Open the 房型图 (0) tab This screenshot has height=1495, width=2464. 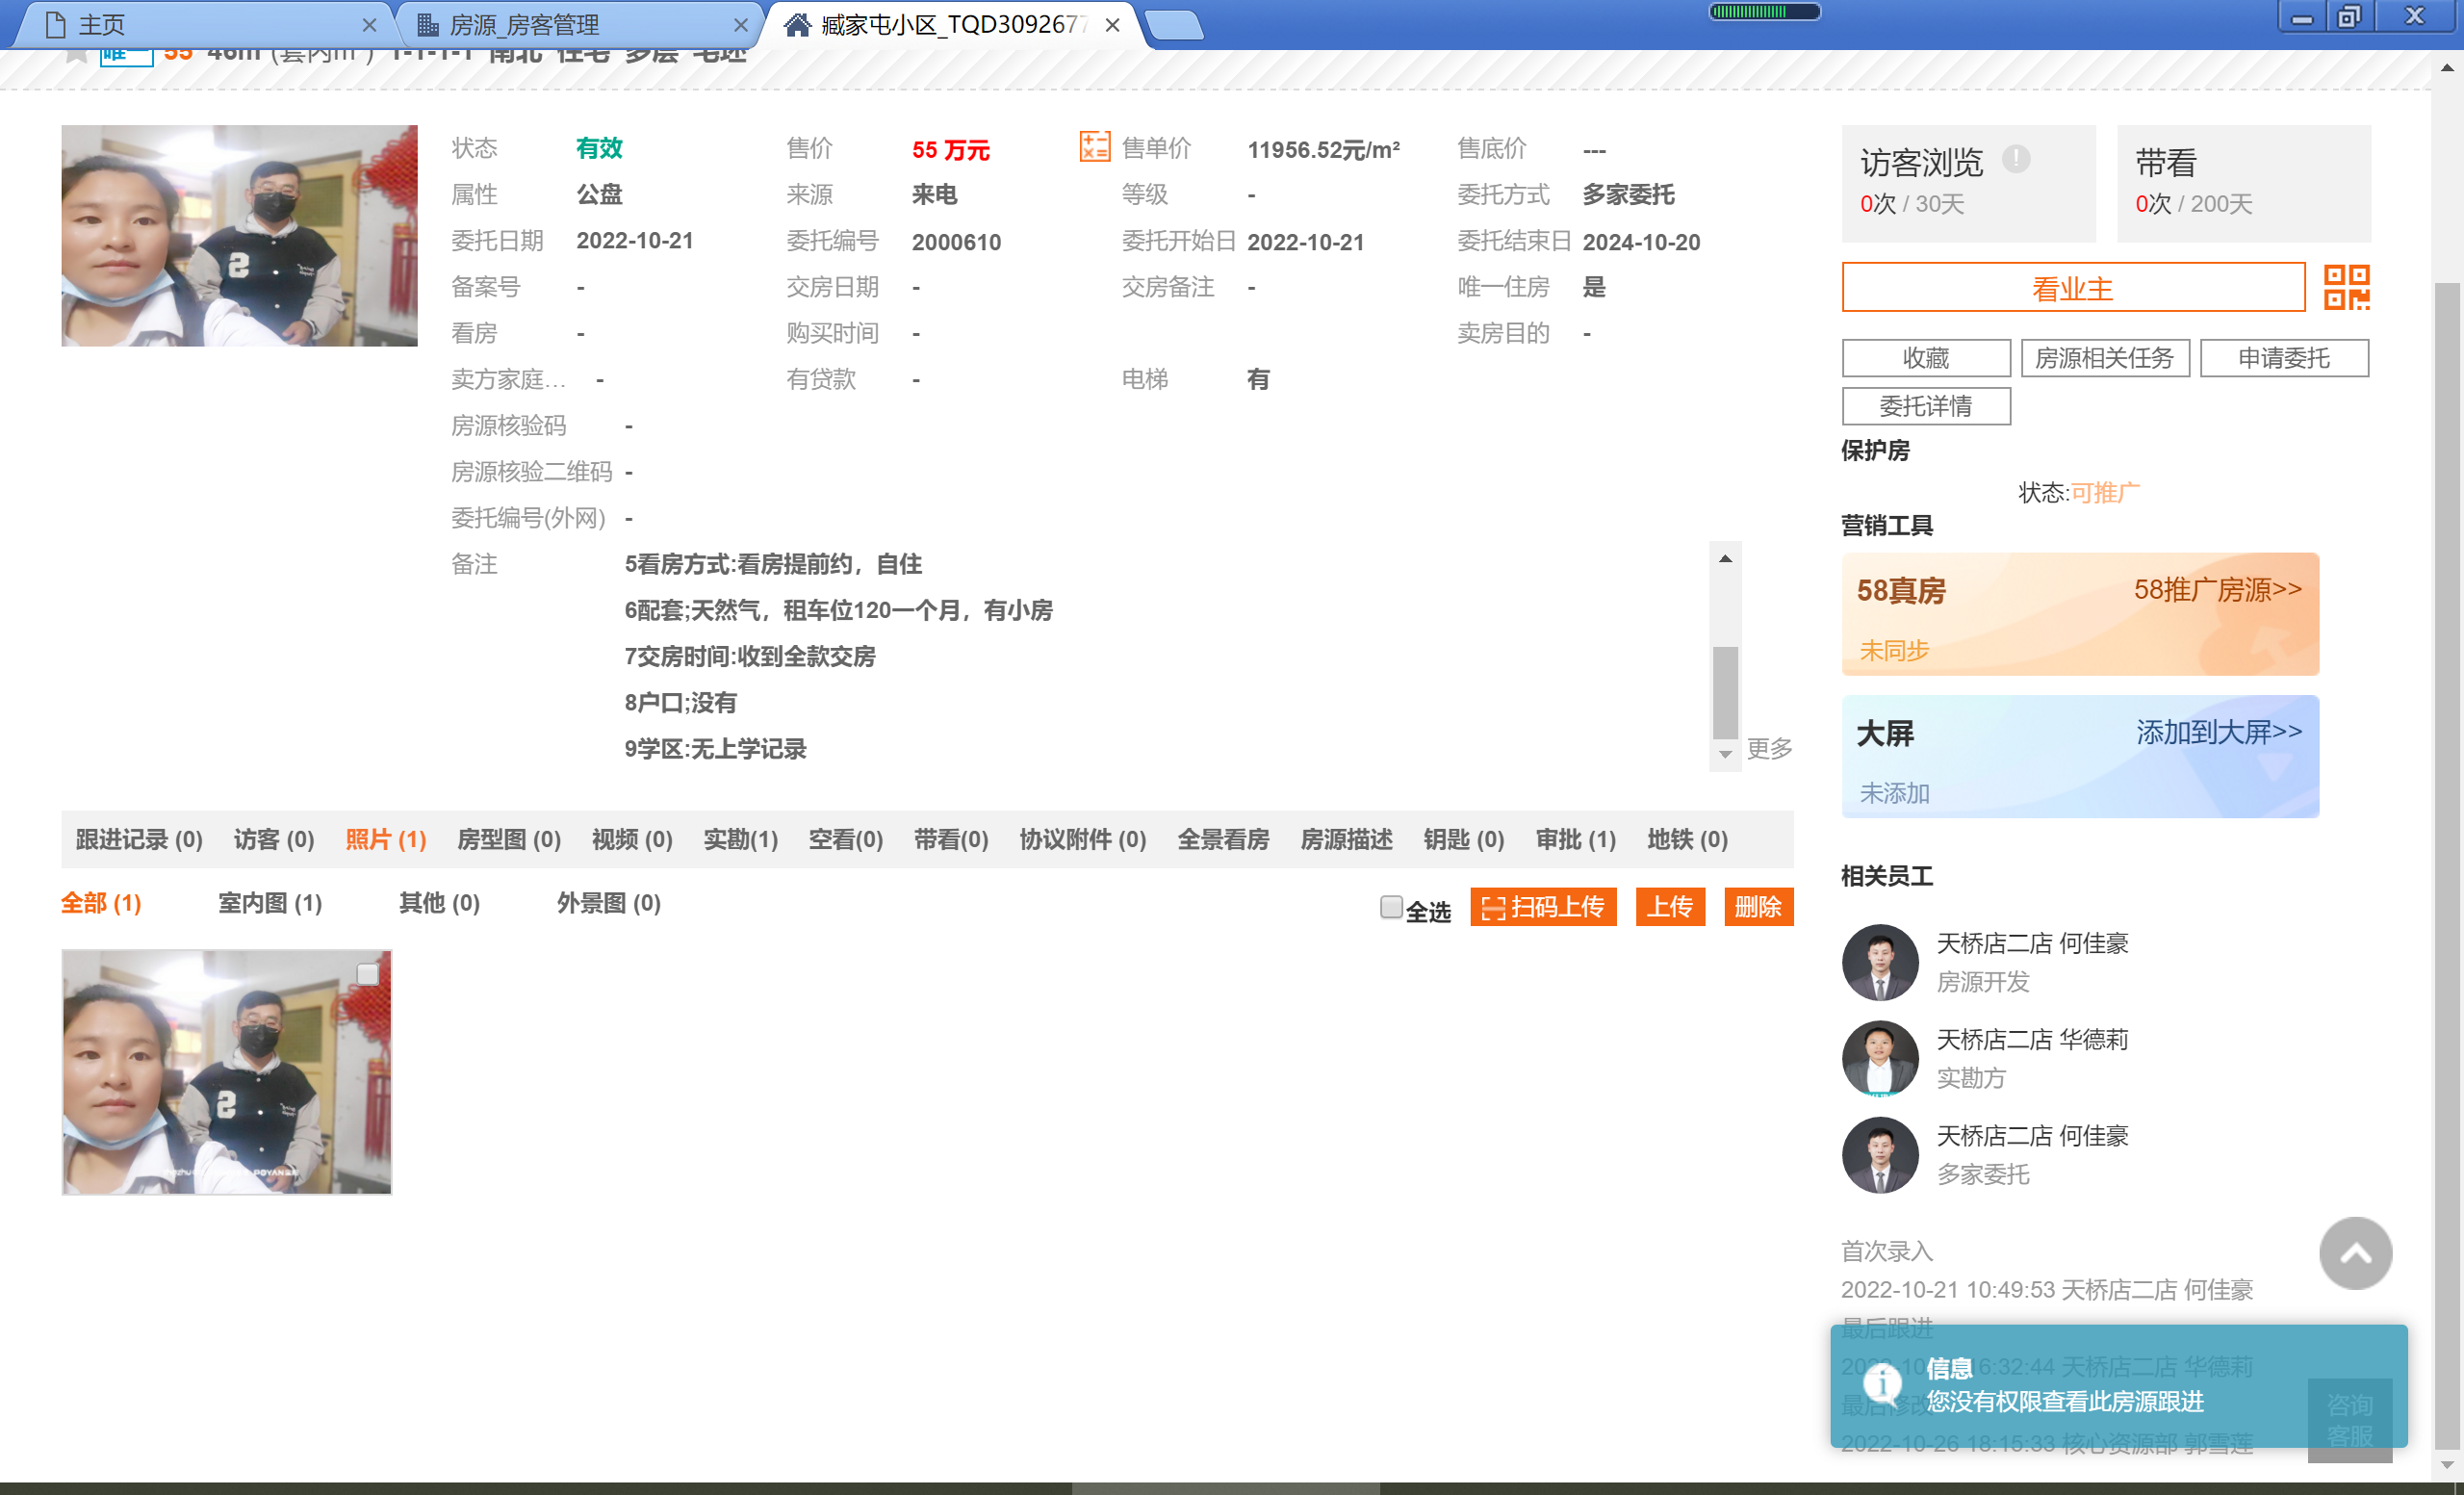click(509, 839)
